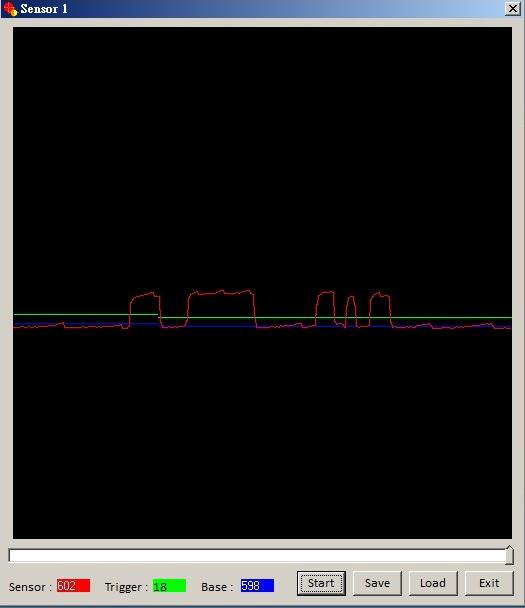Click the Start button
Viewport: 525px width, 608px height.
[321, 583]
